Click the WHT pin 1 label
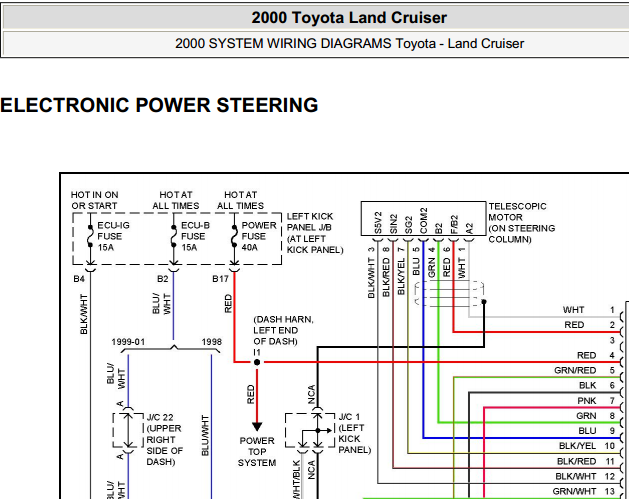Screen dimensions: 629x499 573,310
